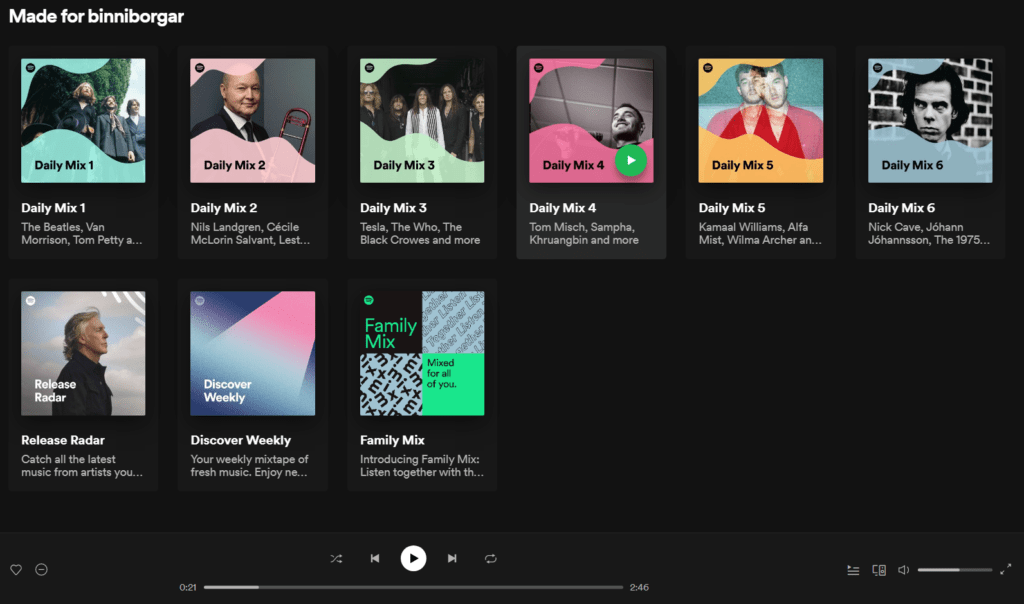This screenshot has width=1024, height=604.
Task: Click 'Your weekly mixtape' description text
Action: tap(249, 466)
